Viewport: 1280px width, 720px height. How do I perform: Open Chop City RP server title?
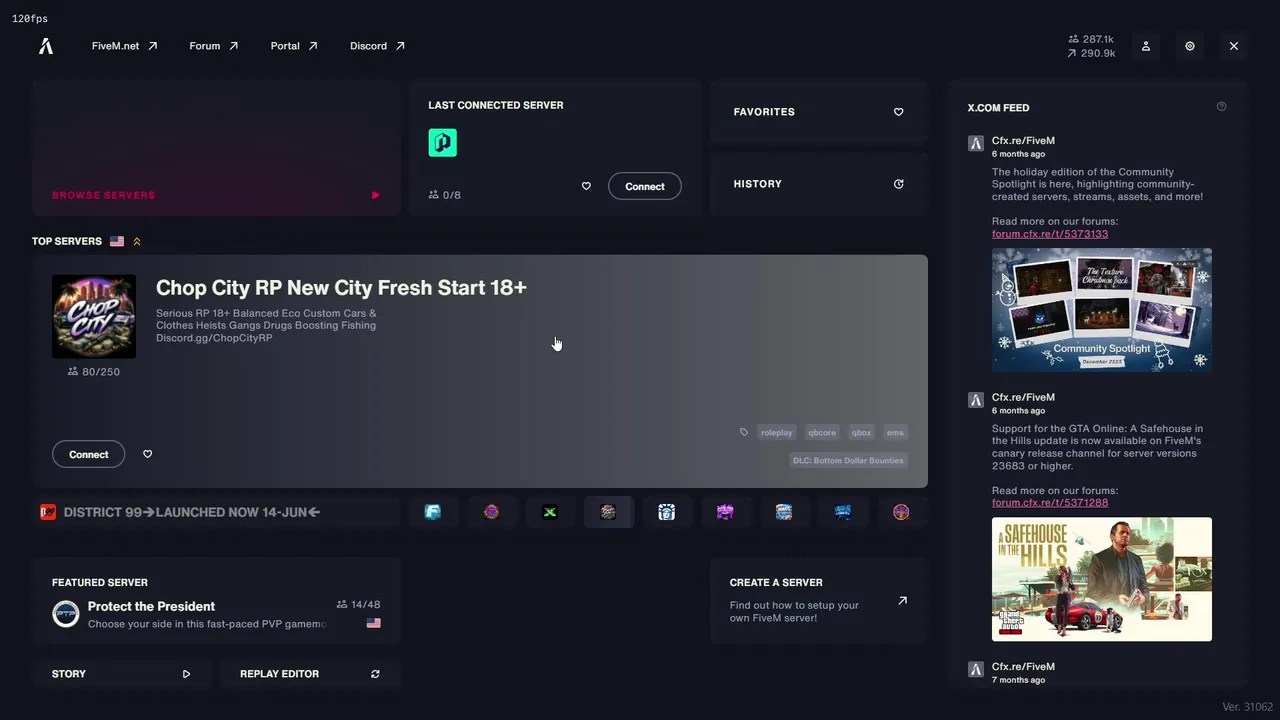pos(341,288)
